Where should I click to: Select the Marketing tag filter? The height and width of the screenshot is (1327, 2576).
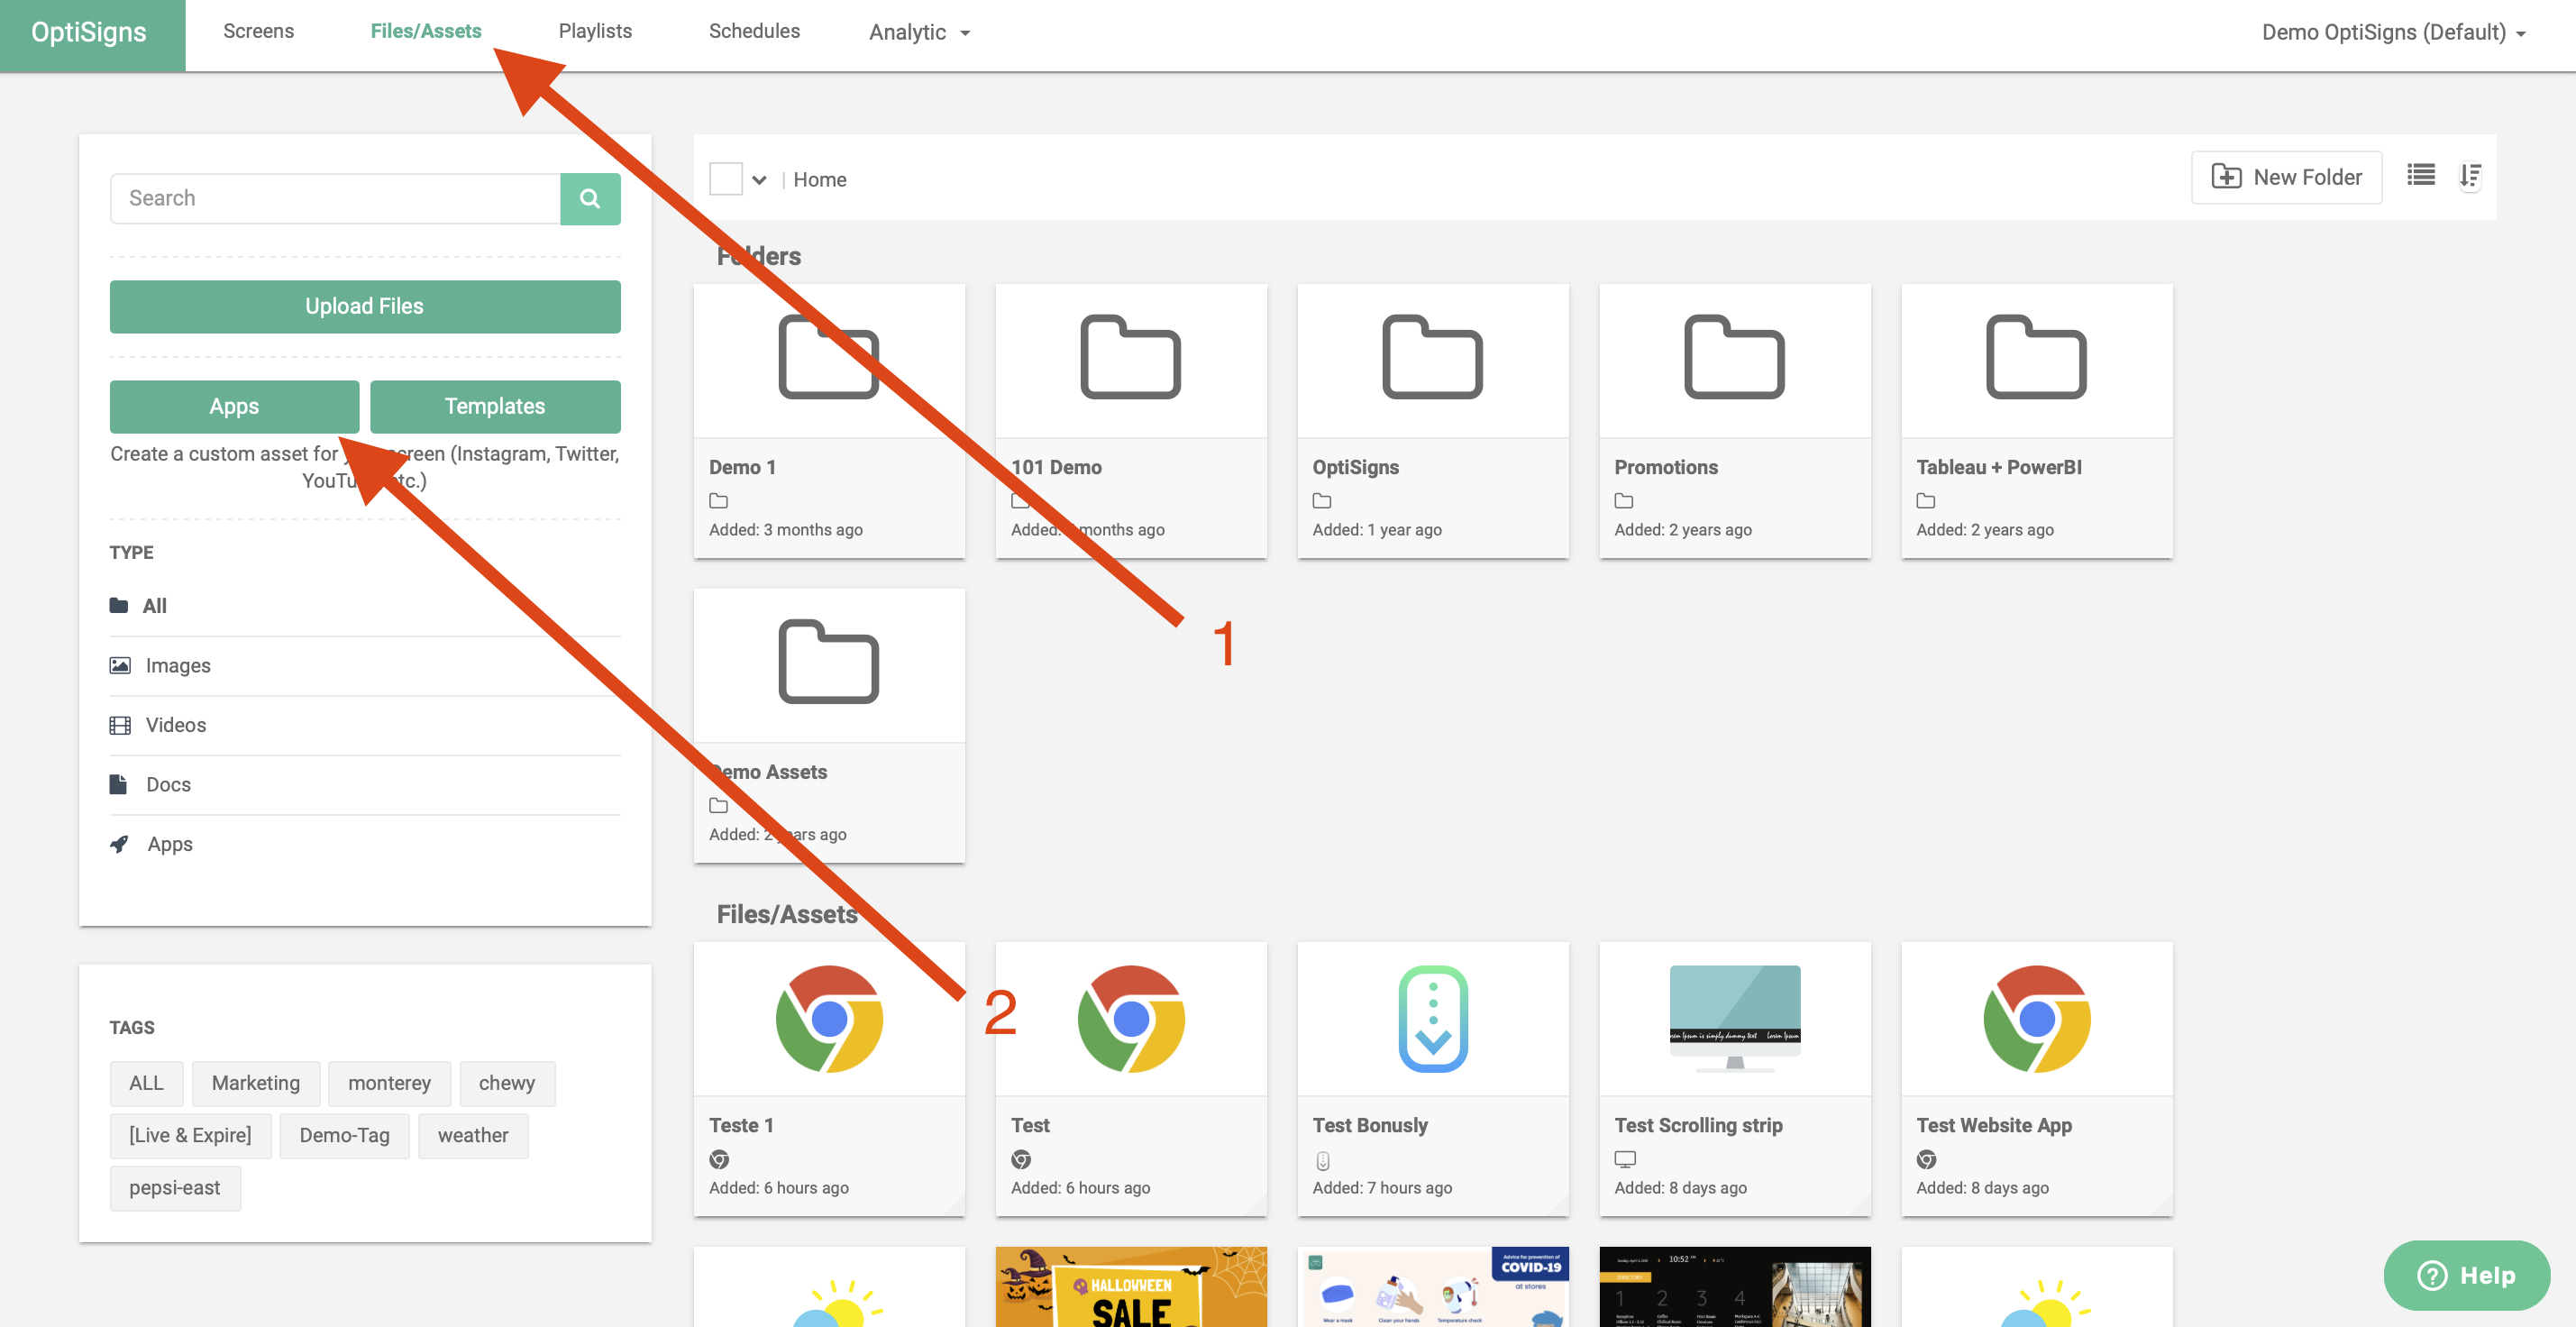coord(255,1083)
